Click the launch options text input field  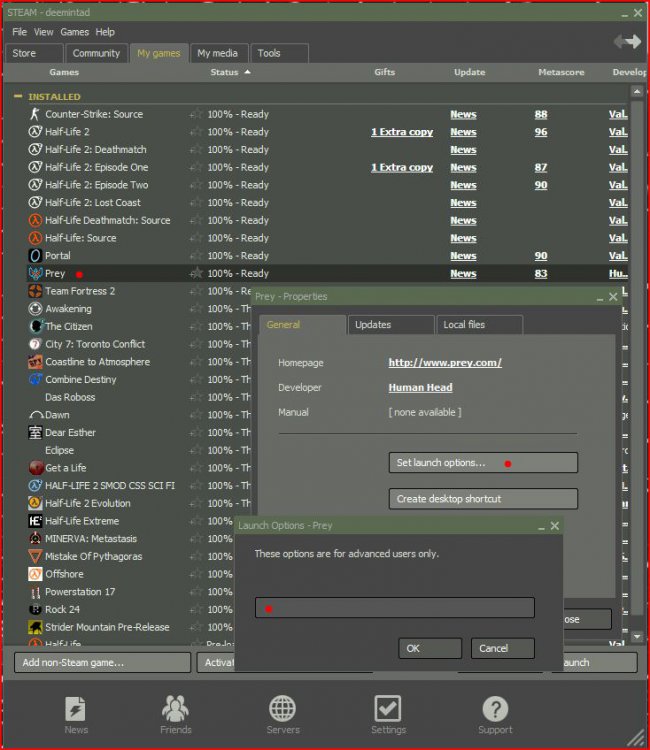(395, 608)
